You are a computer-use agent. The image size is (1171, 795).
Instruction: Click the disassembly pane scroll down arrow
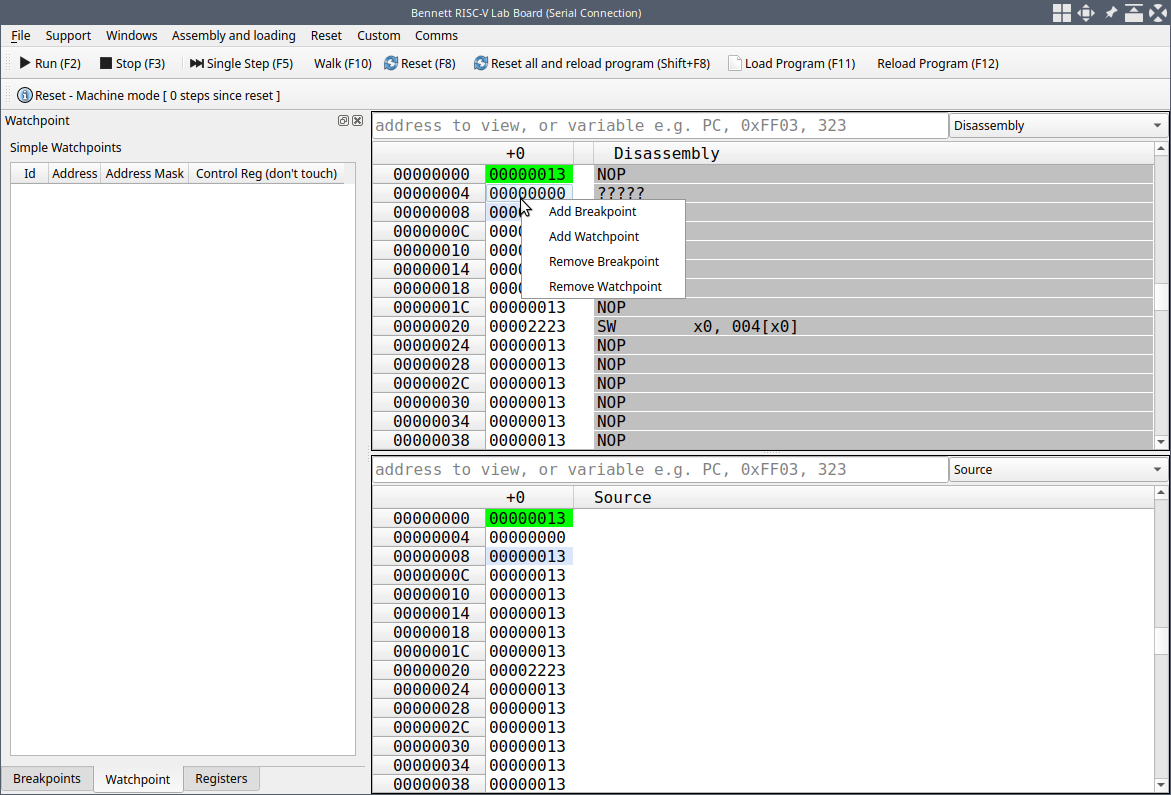click(1161, 441)
